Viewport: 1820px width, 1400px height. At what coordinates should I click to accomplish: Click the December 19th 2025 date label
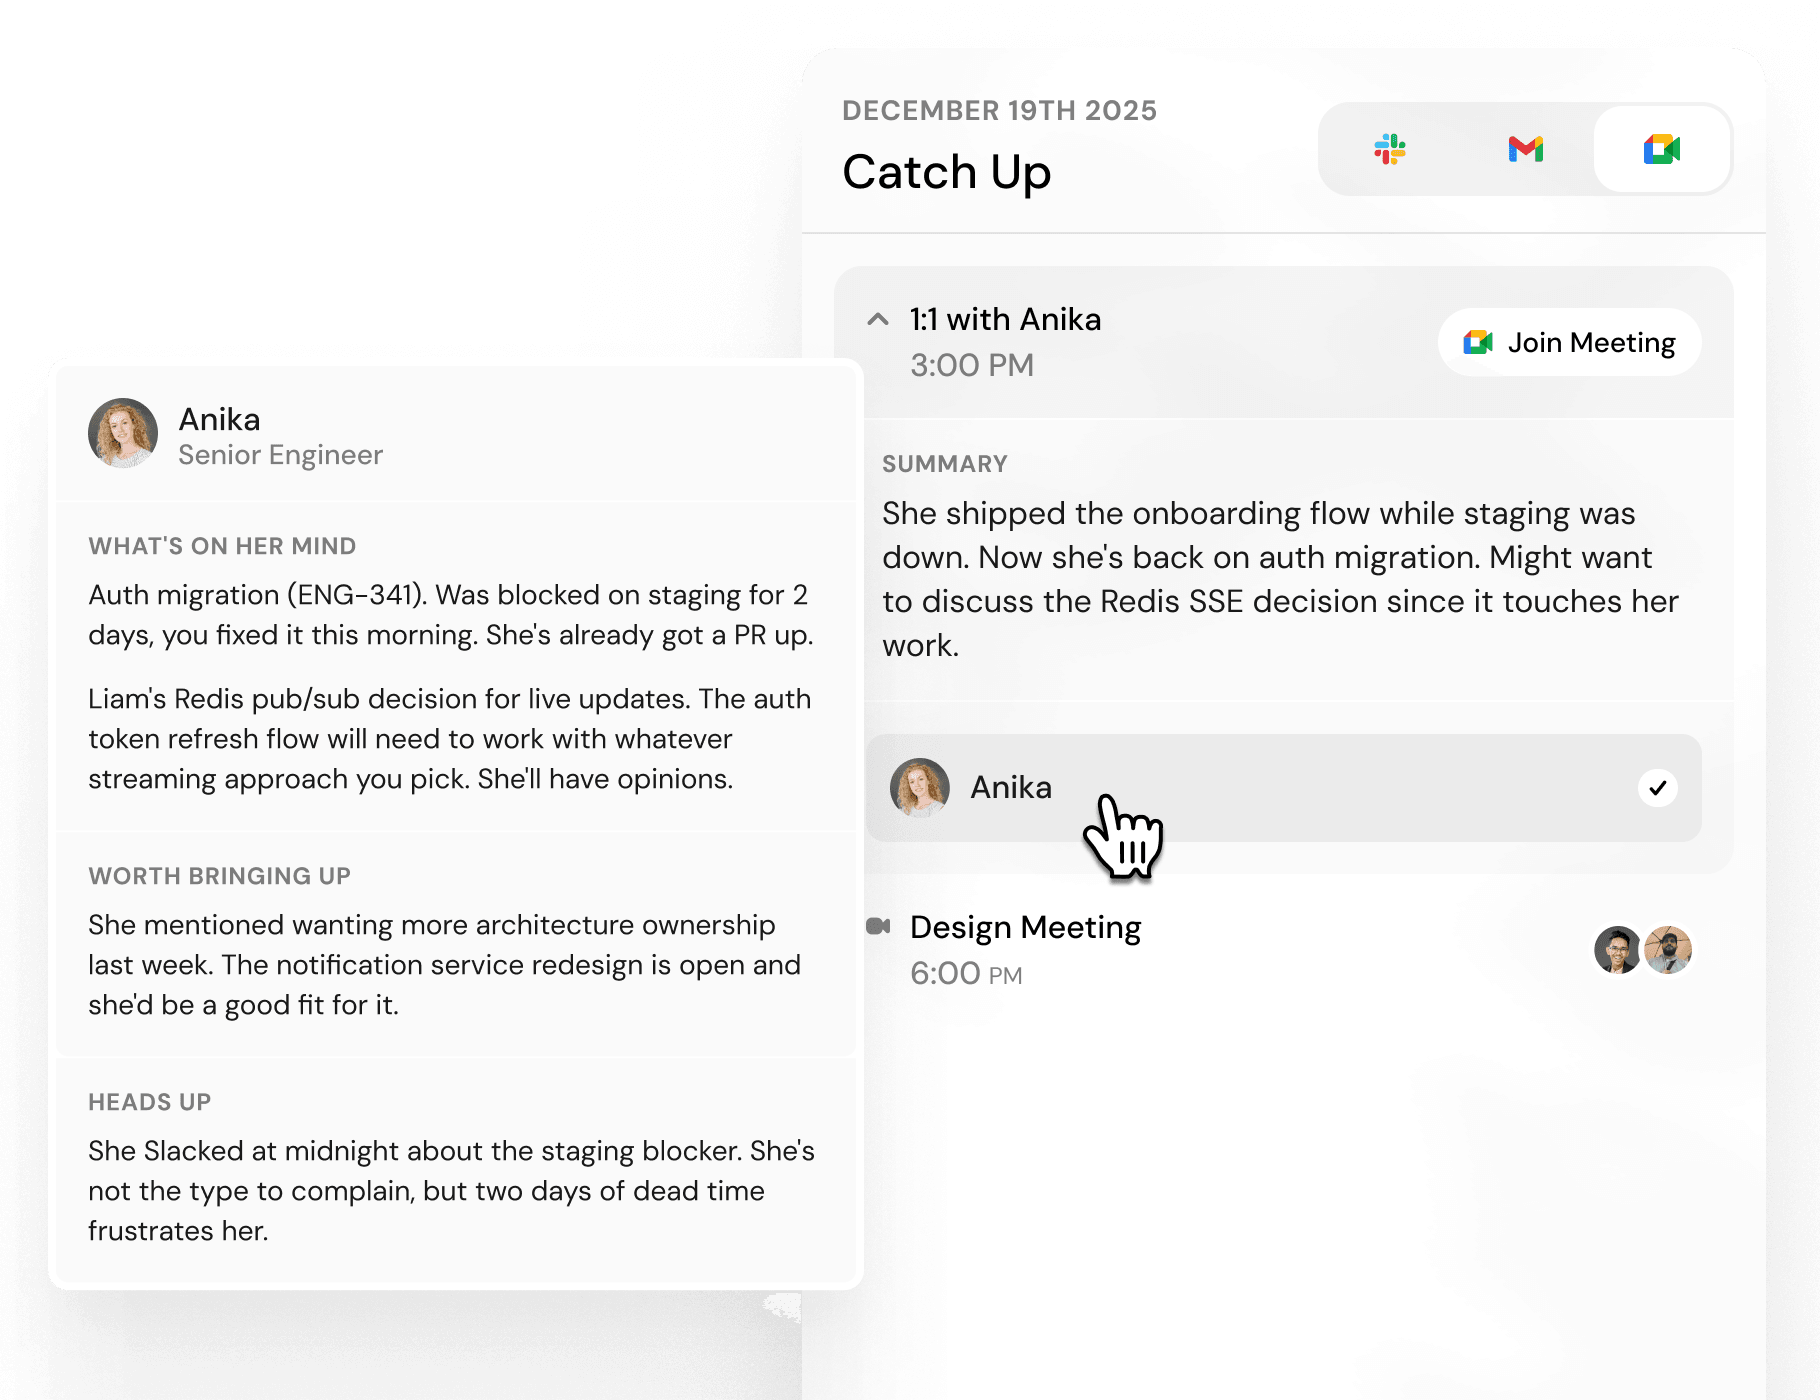(x=998, y=111)
